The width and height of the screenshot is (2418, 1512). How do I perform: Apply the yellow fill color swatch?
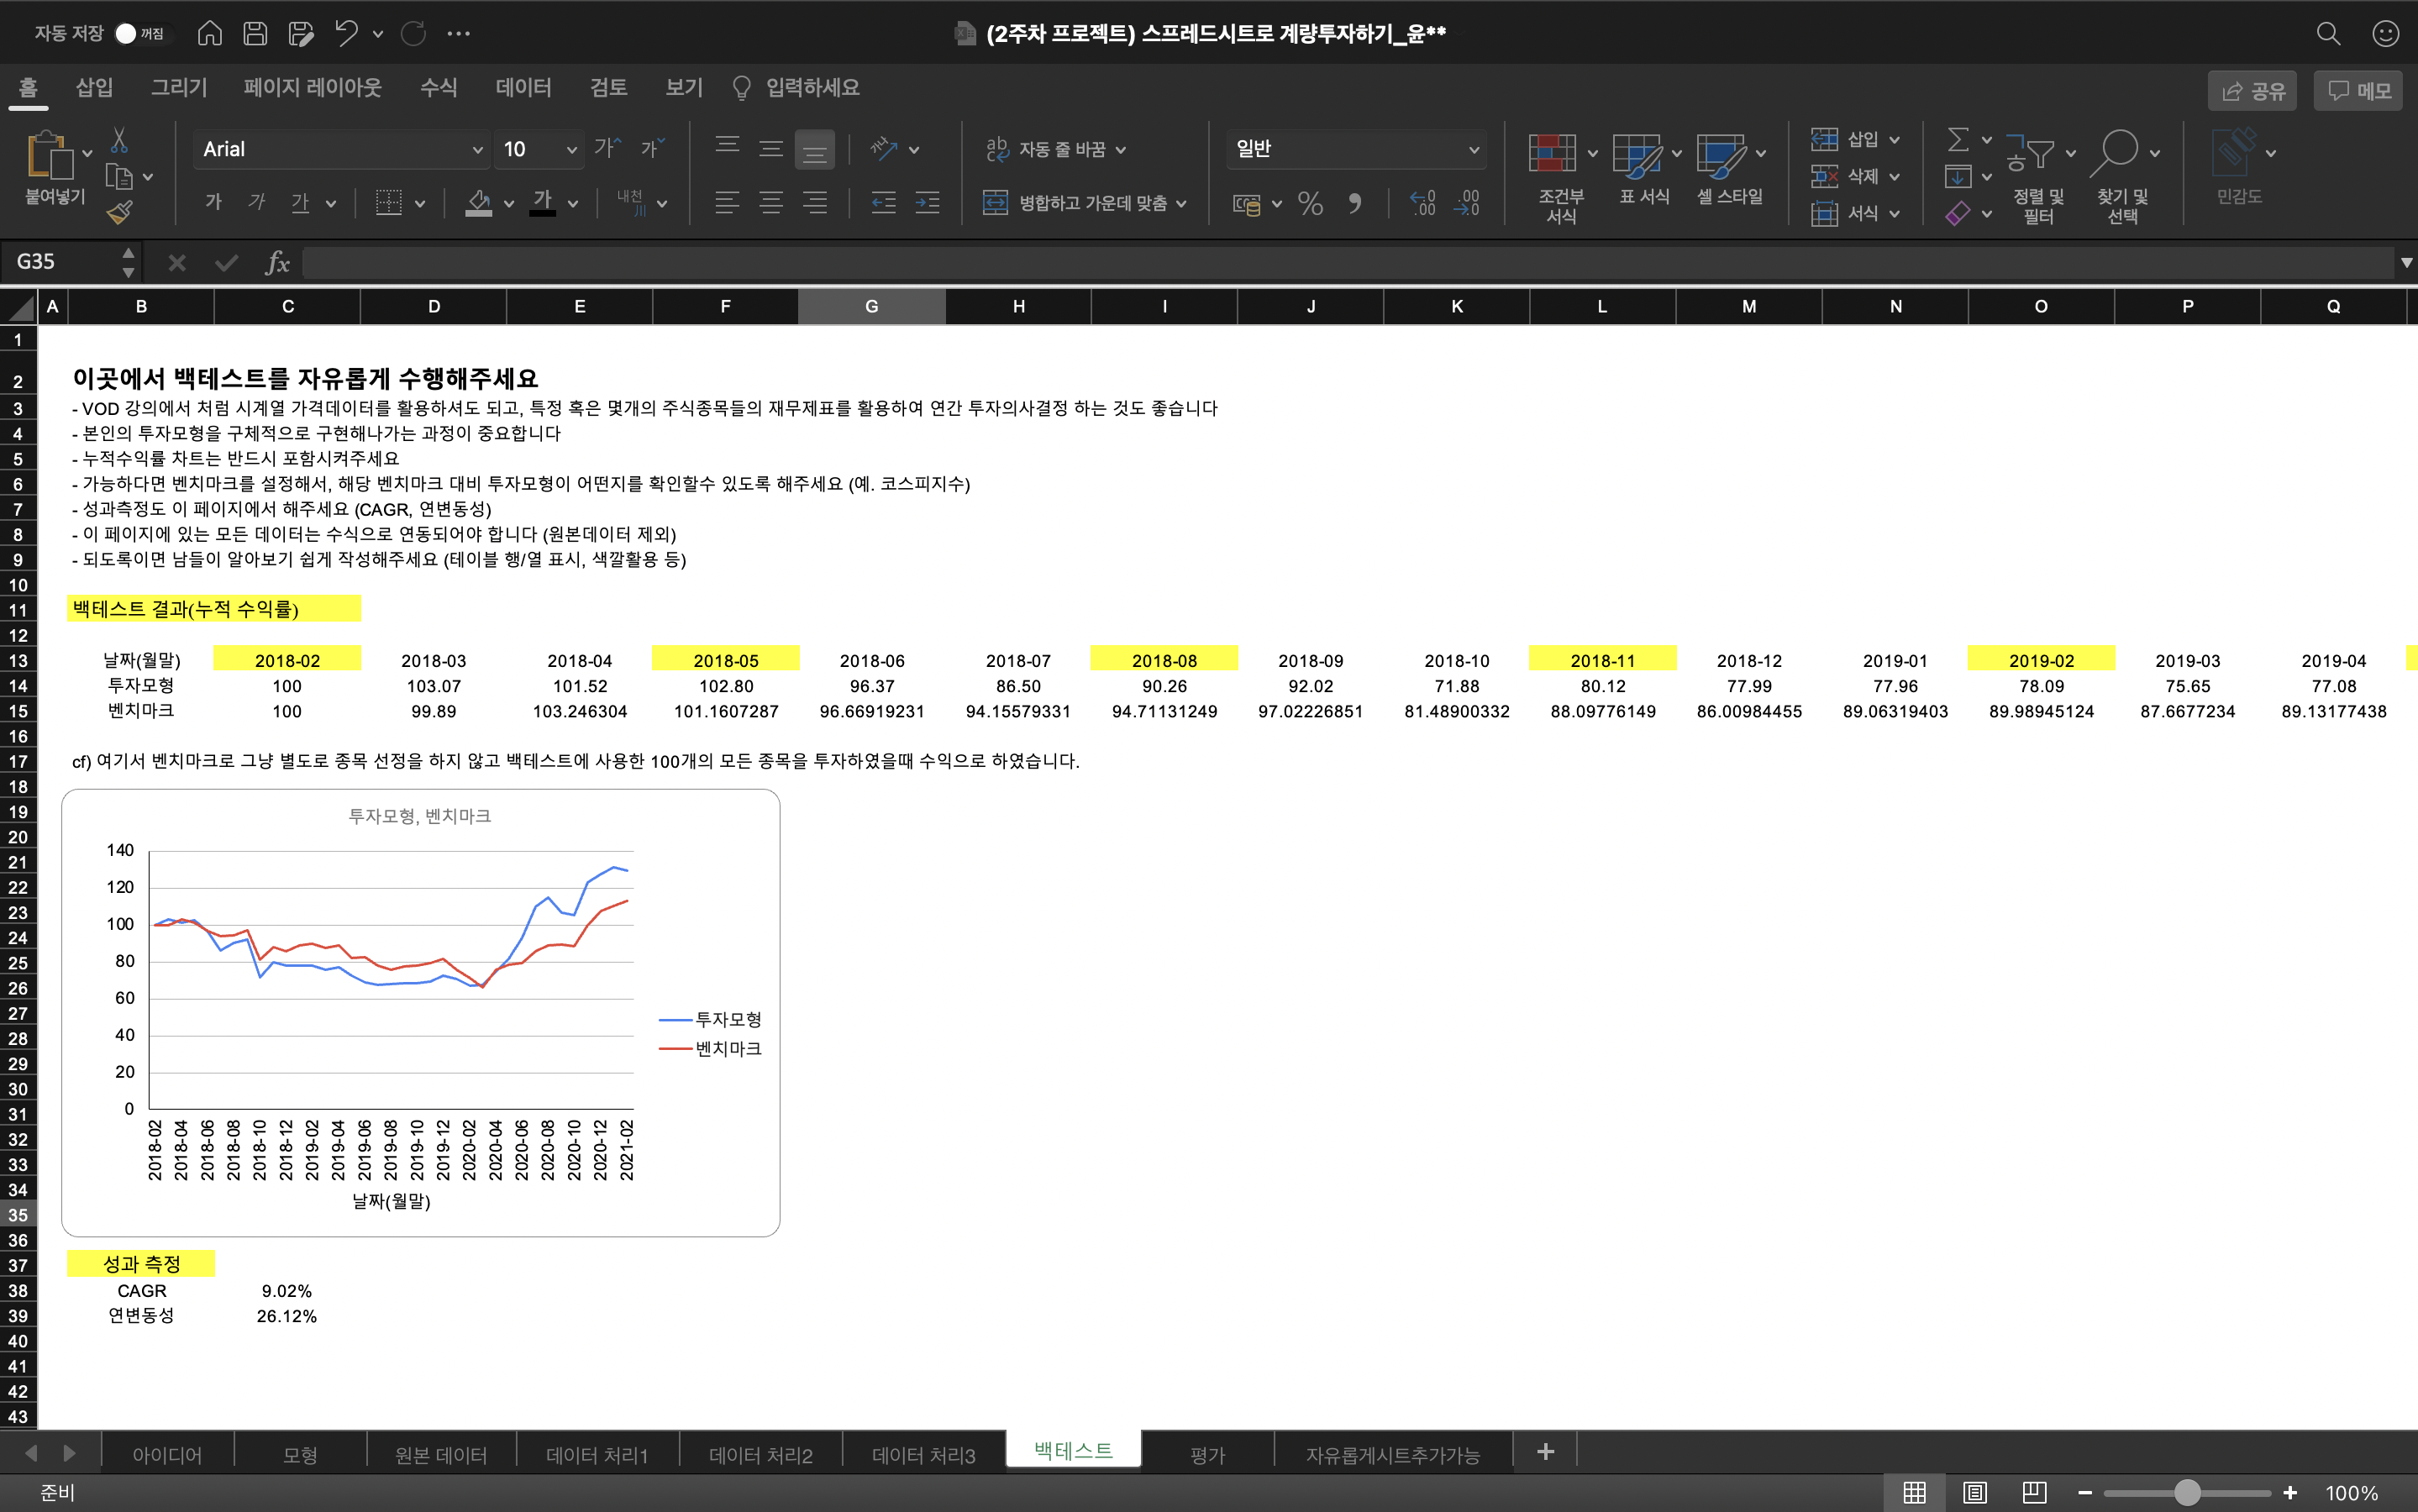pyautogui.click(x=479, y=203)
